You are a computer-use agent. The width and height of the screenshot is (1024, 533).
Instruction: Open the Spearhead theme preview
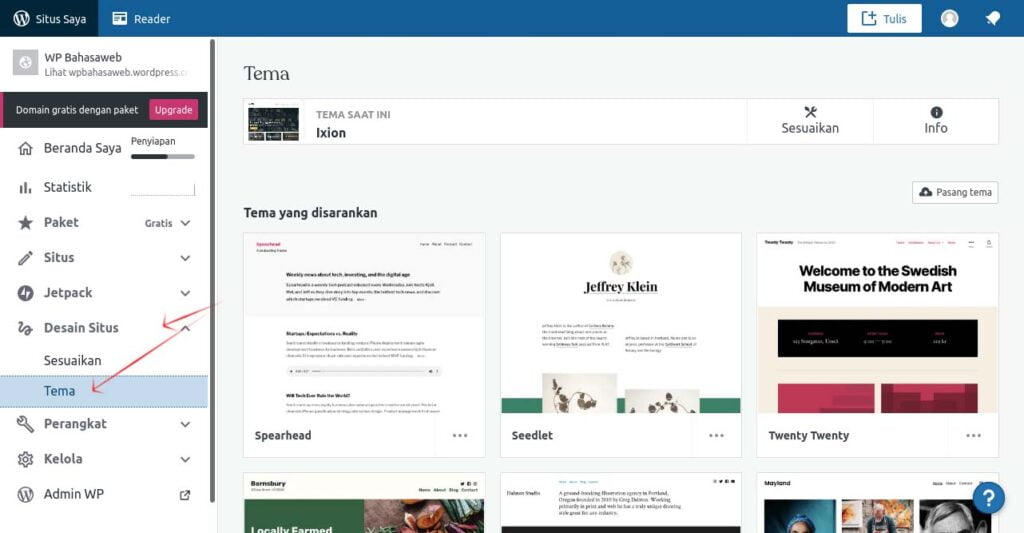[x=364, y=323]
